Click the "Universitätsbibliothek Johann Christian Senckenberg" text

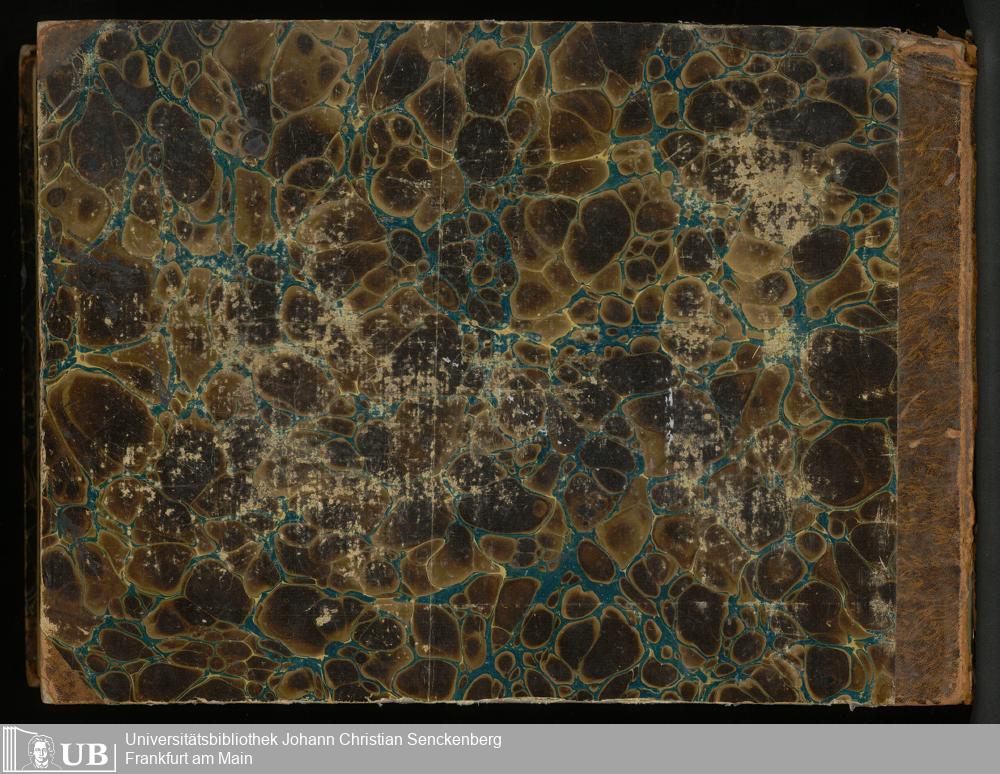(313, 740)
